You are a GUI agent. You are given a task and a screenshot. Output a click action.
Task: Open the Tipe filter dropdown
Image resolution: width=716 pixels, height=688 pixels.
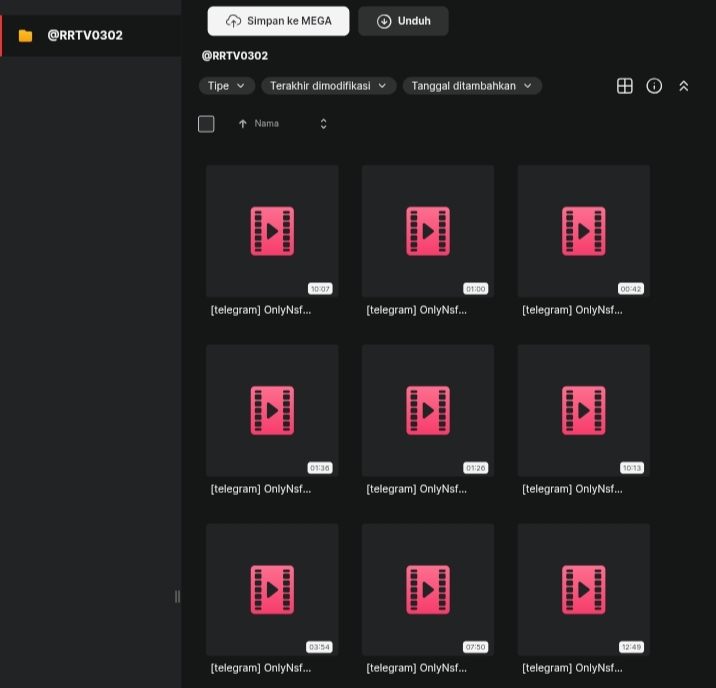pos(226,86)
